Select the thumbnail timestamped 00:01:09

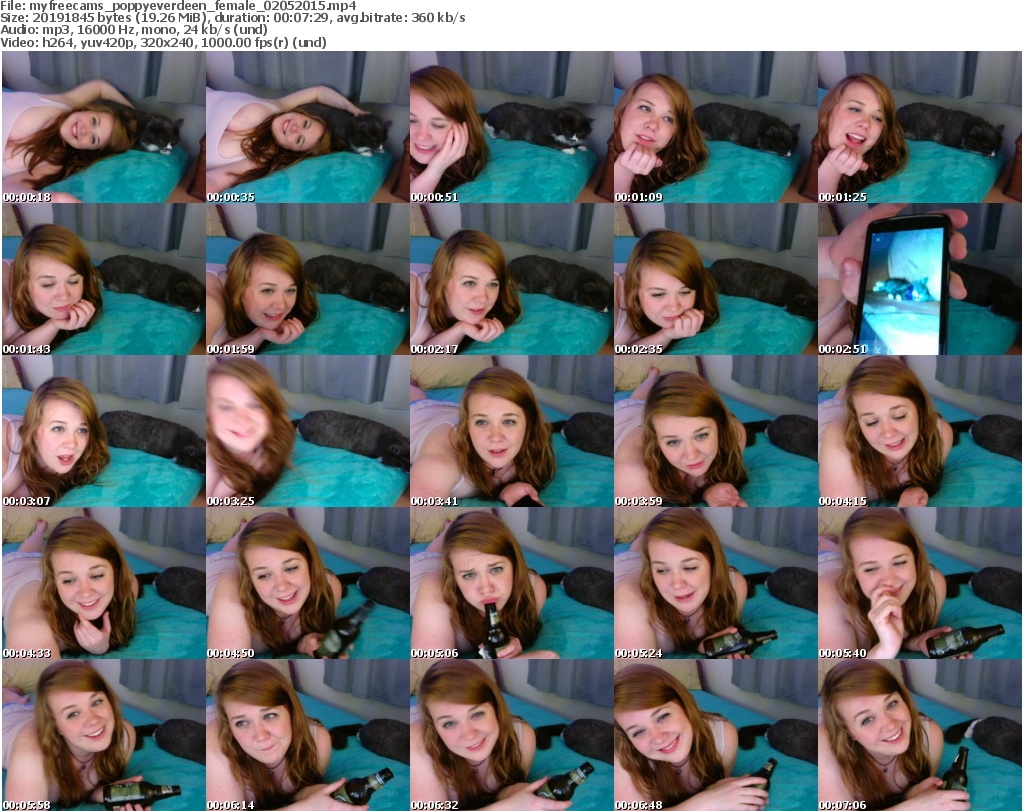tap(715, 127)
